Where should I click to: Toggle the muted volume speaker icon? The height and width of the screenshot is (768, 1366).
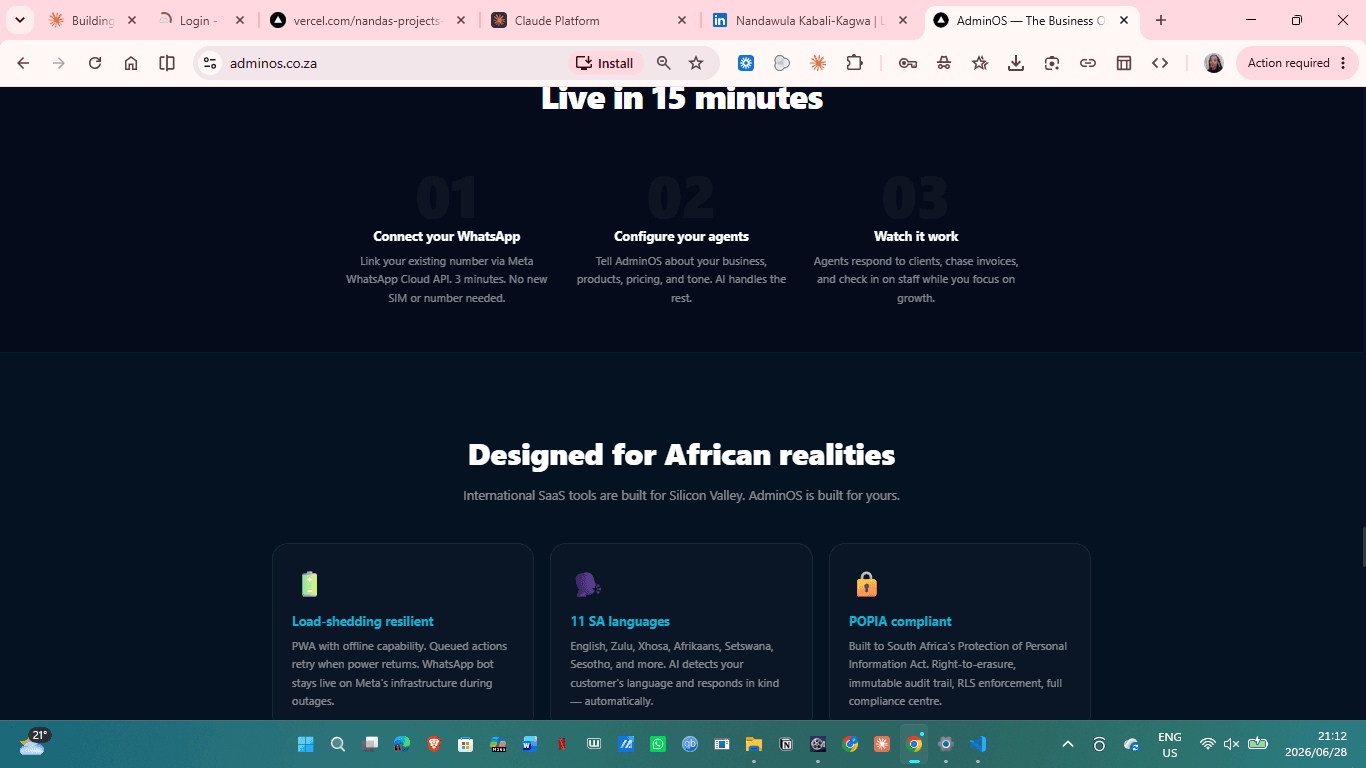point(1232,744)
